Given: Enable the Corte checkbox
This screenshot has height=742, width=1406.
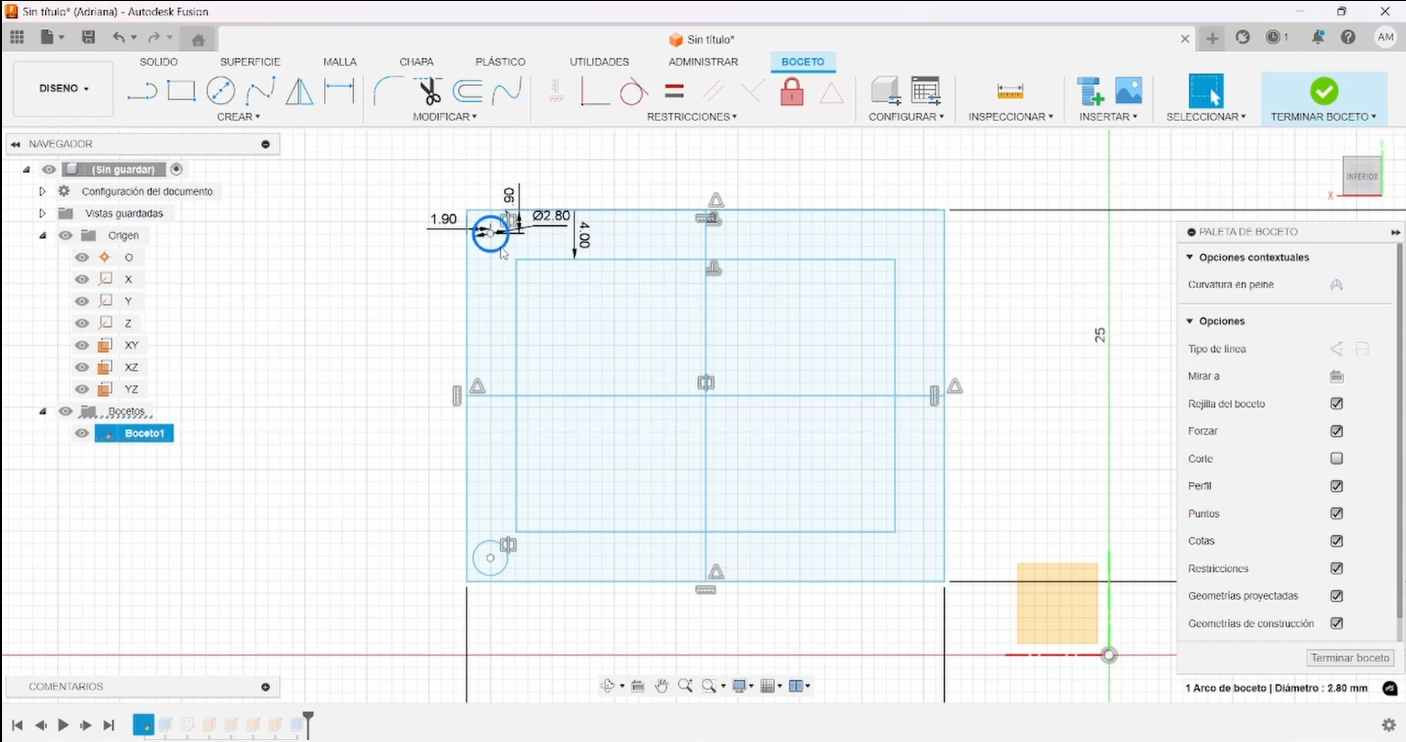Looking at the screenshot, I should [1336, 459].
